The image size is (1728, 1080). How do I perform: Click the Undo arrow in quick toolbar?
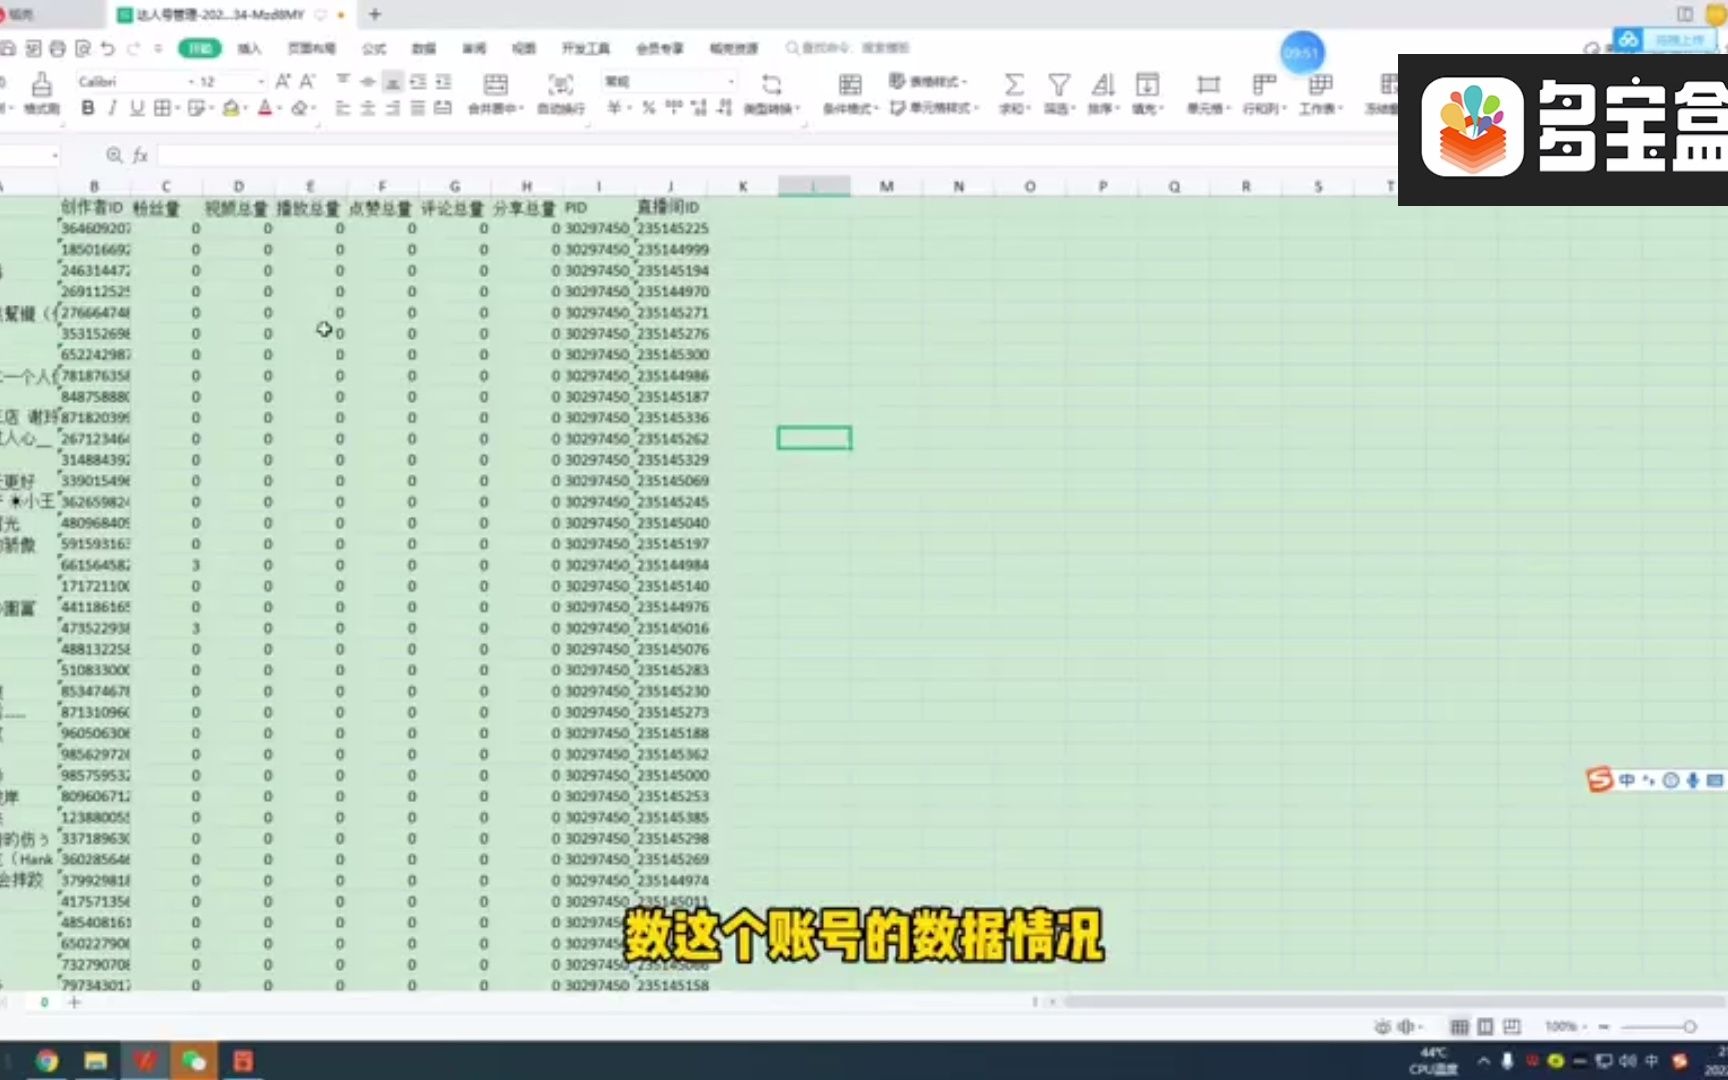[x=108, y=48]
